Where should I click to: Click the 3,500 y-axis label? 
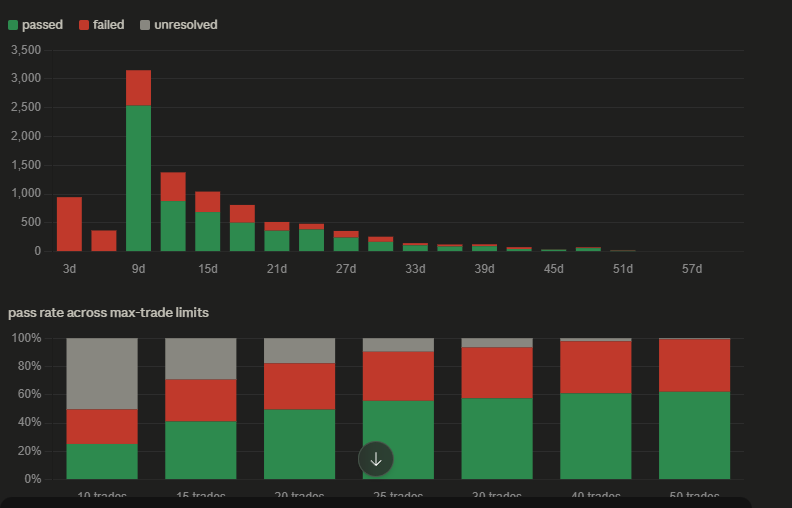click(26, 50)
